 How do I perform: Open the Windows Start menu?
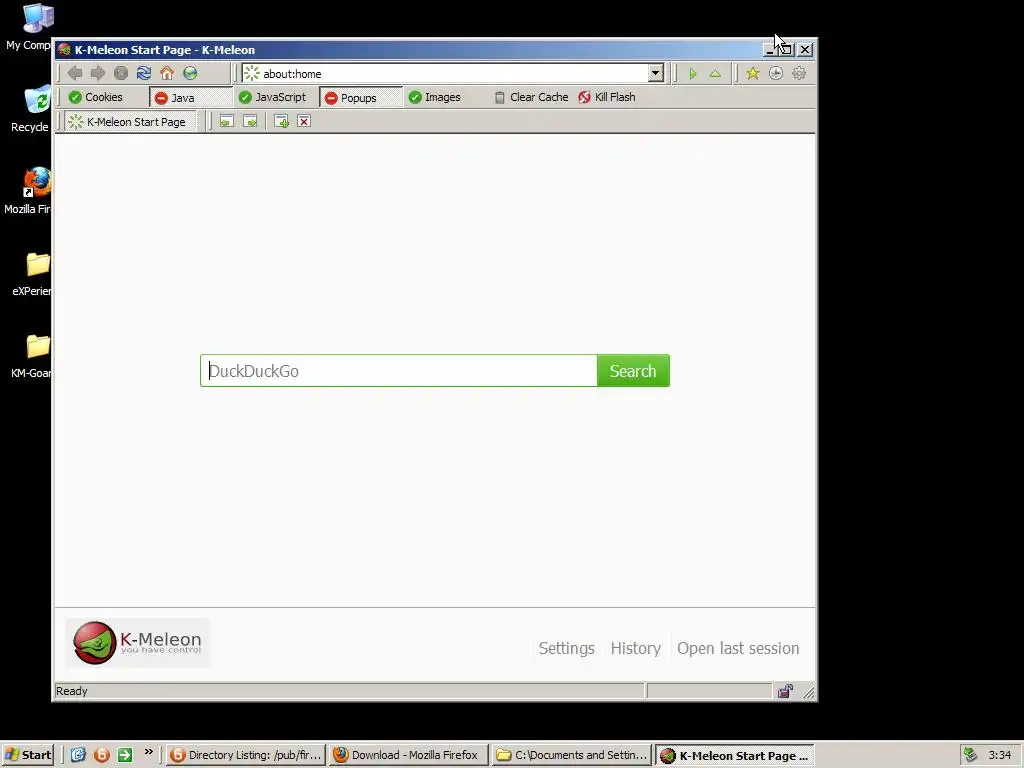coord(27,755)
